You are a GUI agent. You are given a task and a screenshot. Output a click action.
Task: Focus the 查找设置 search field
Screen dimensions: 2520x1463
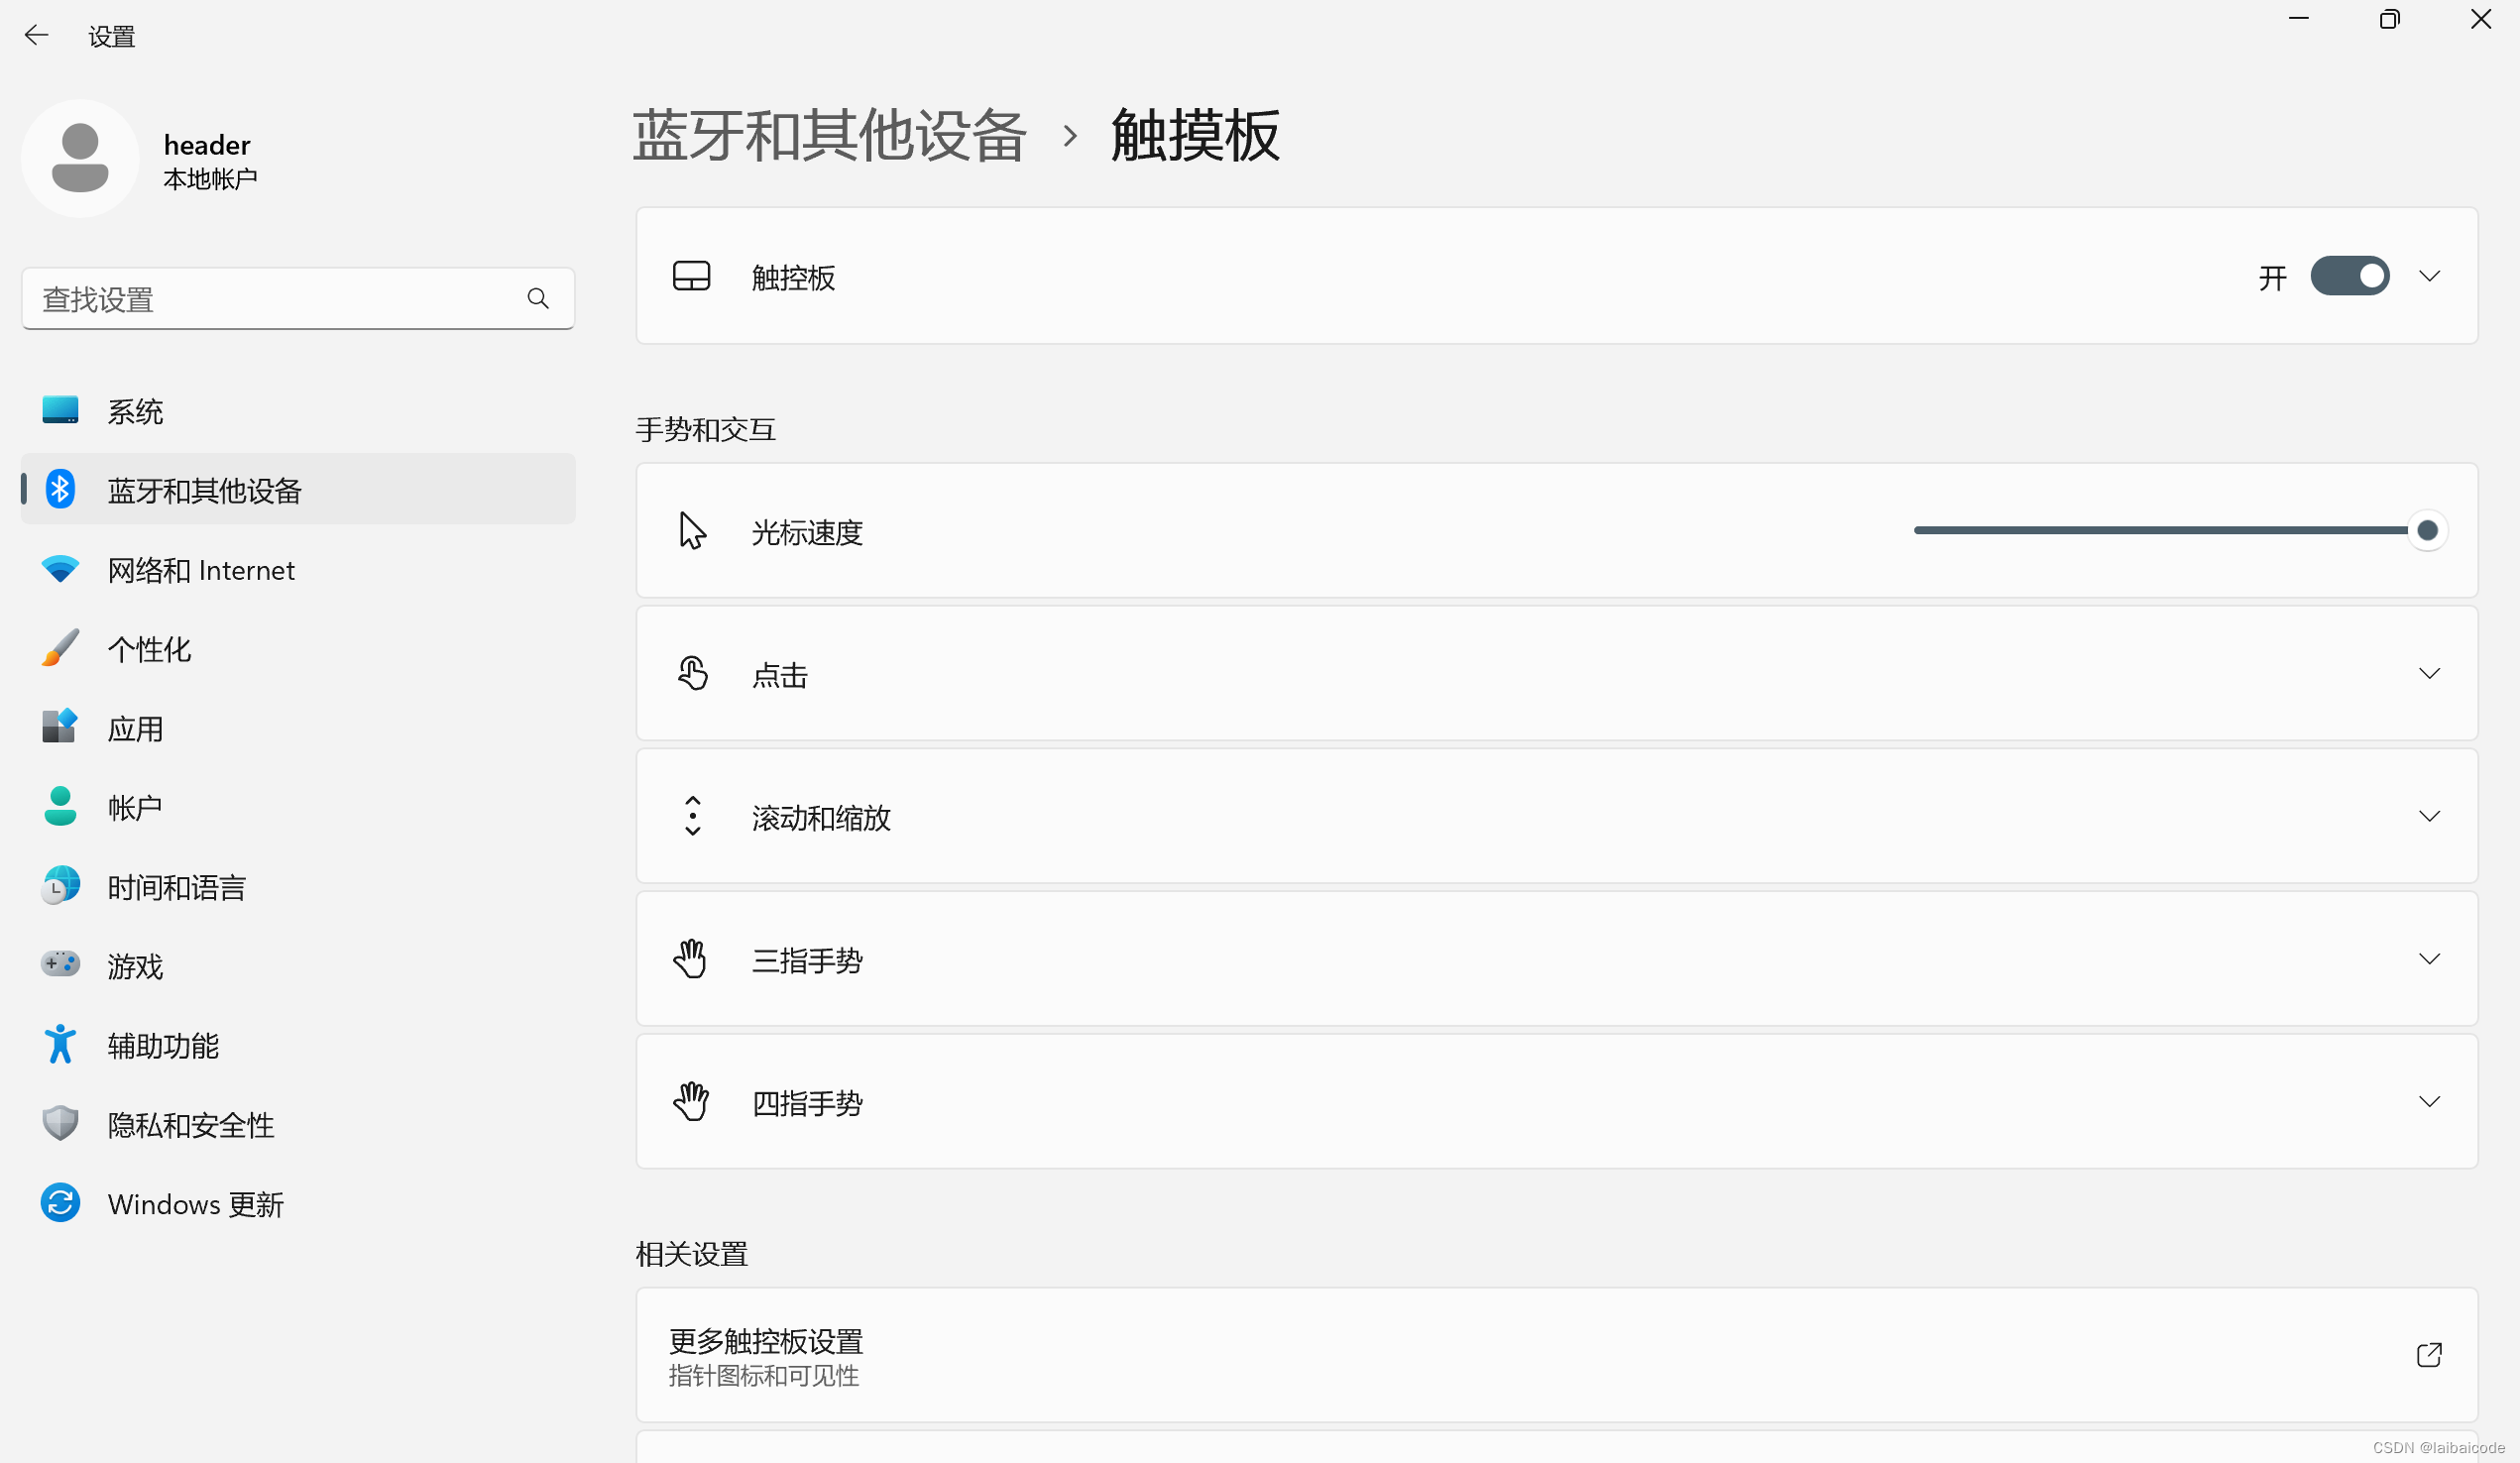275,299
